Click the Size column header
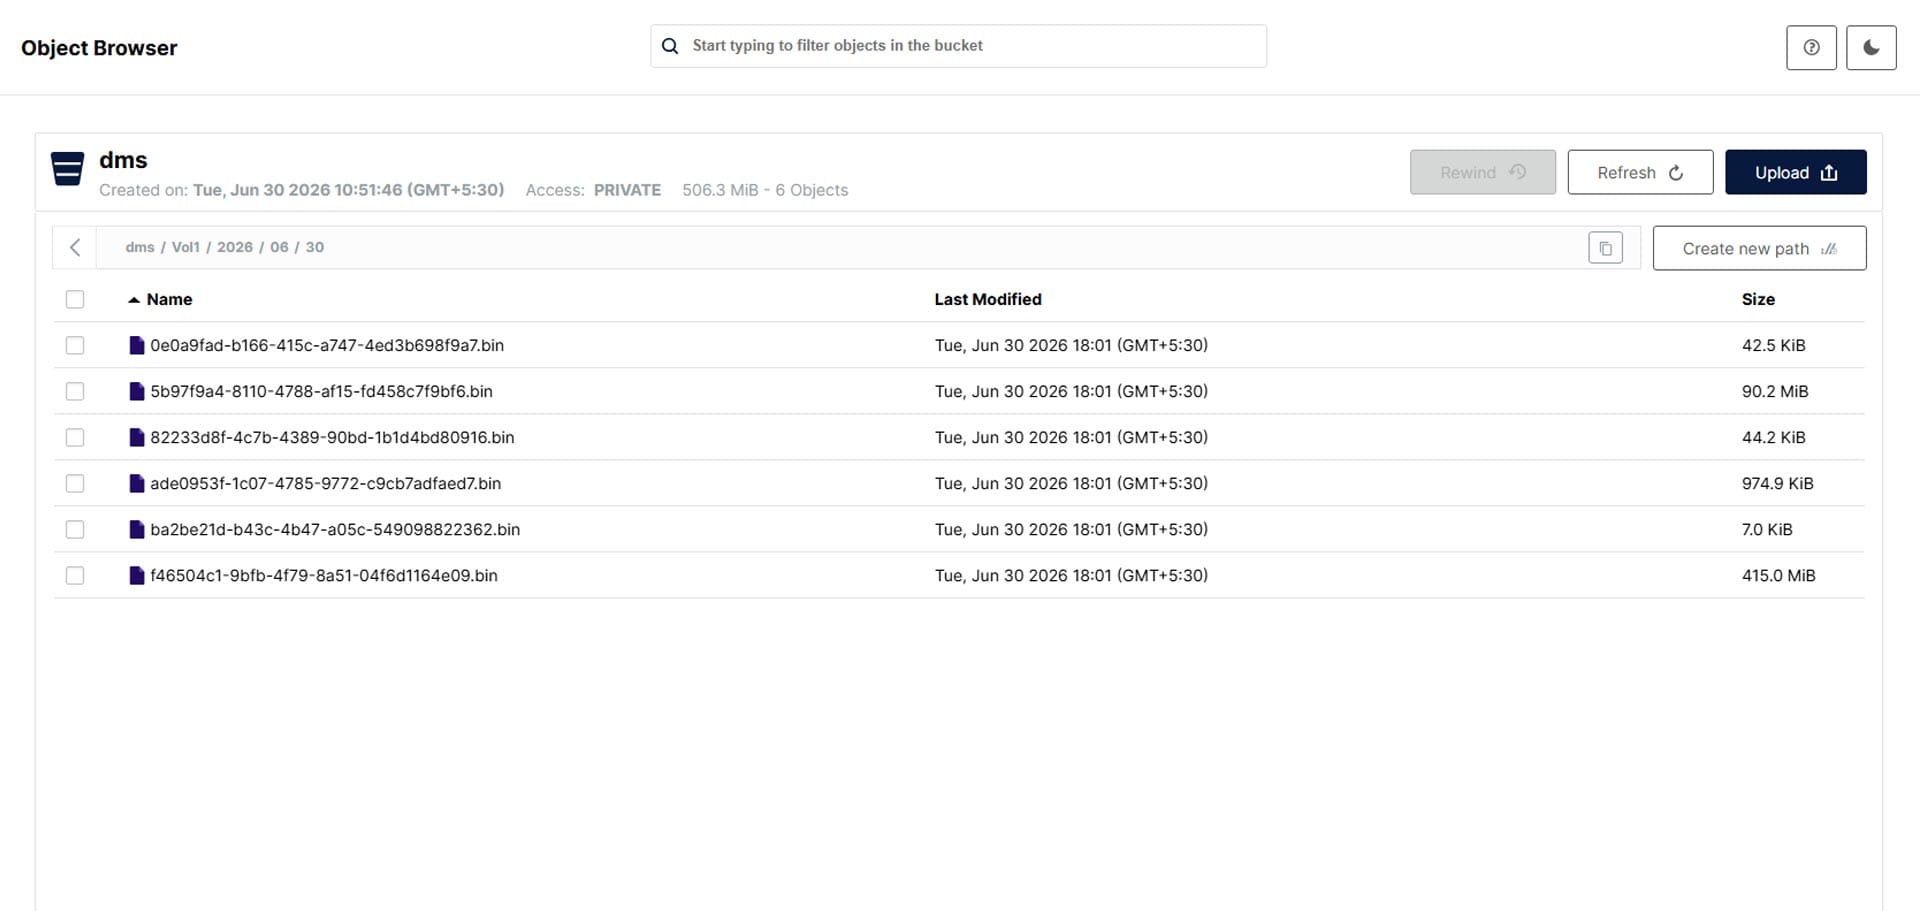Image resolution: width=1920 pixels, height=911 pixels. pos(1758,299)
